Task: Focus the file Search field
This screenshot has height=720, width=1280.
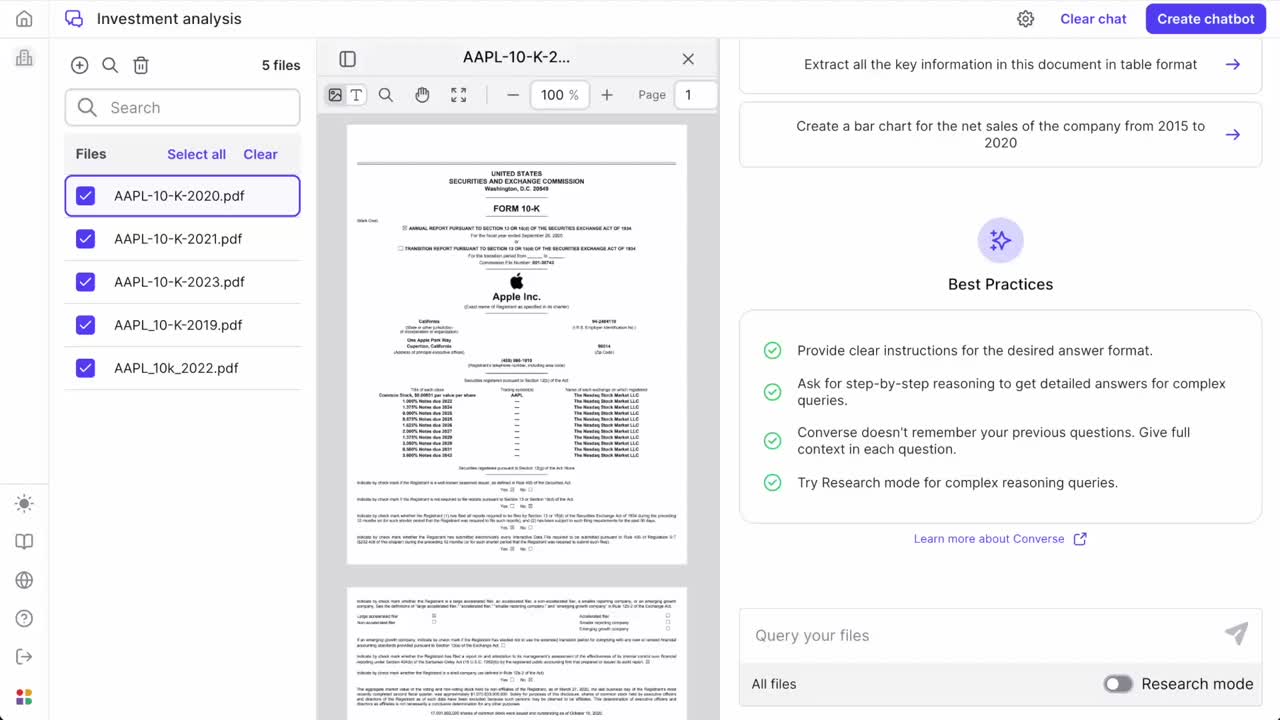Action: click(182, 108)
